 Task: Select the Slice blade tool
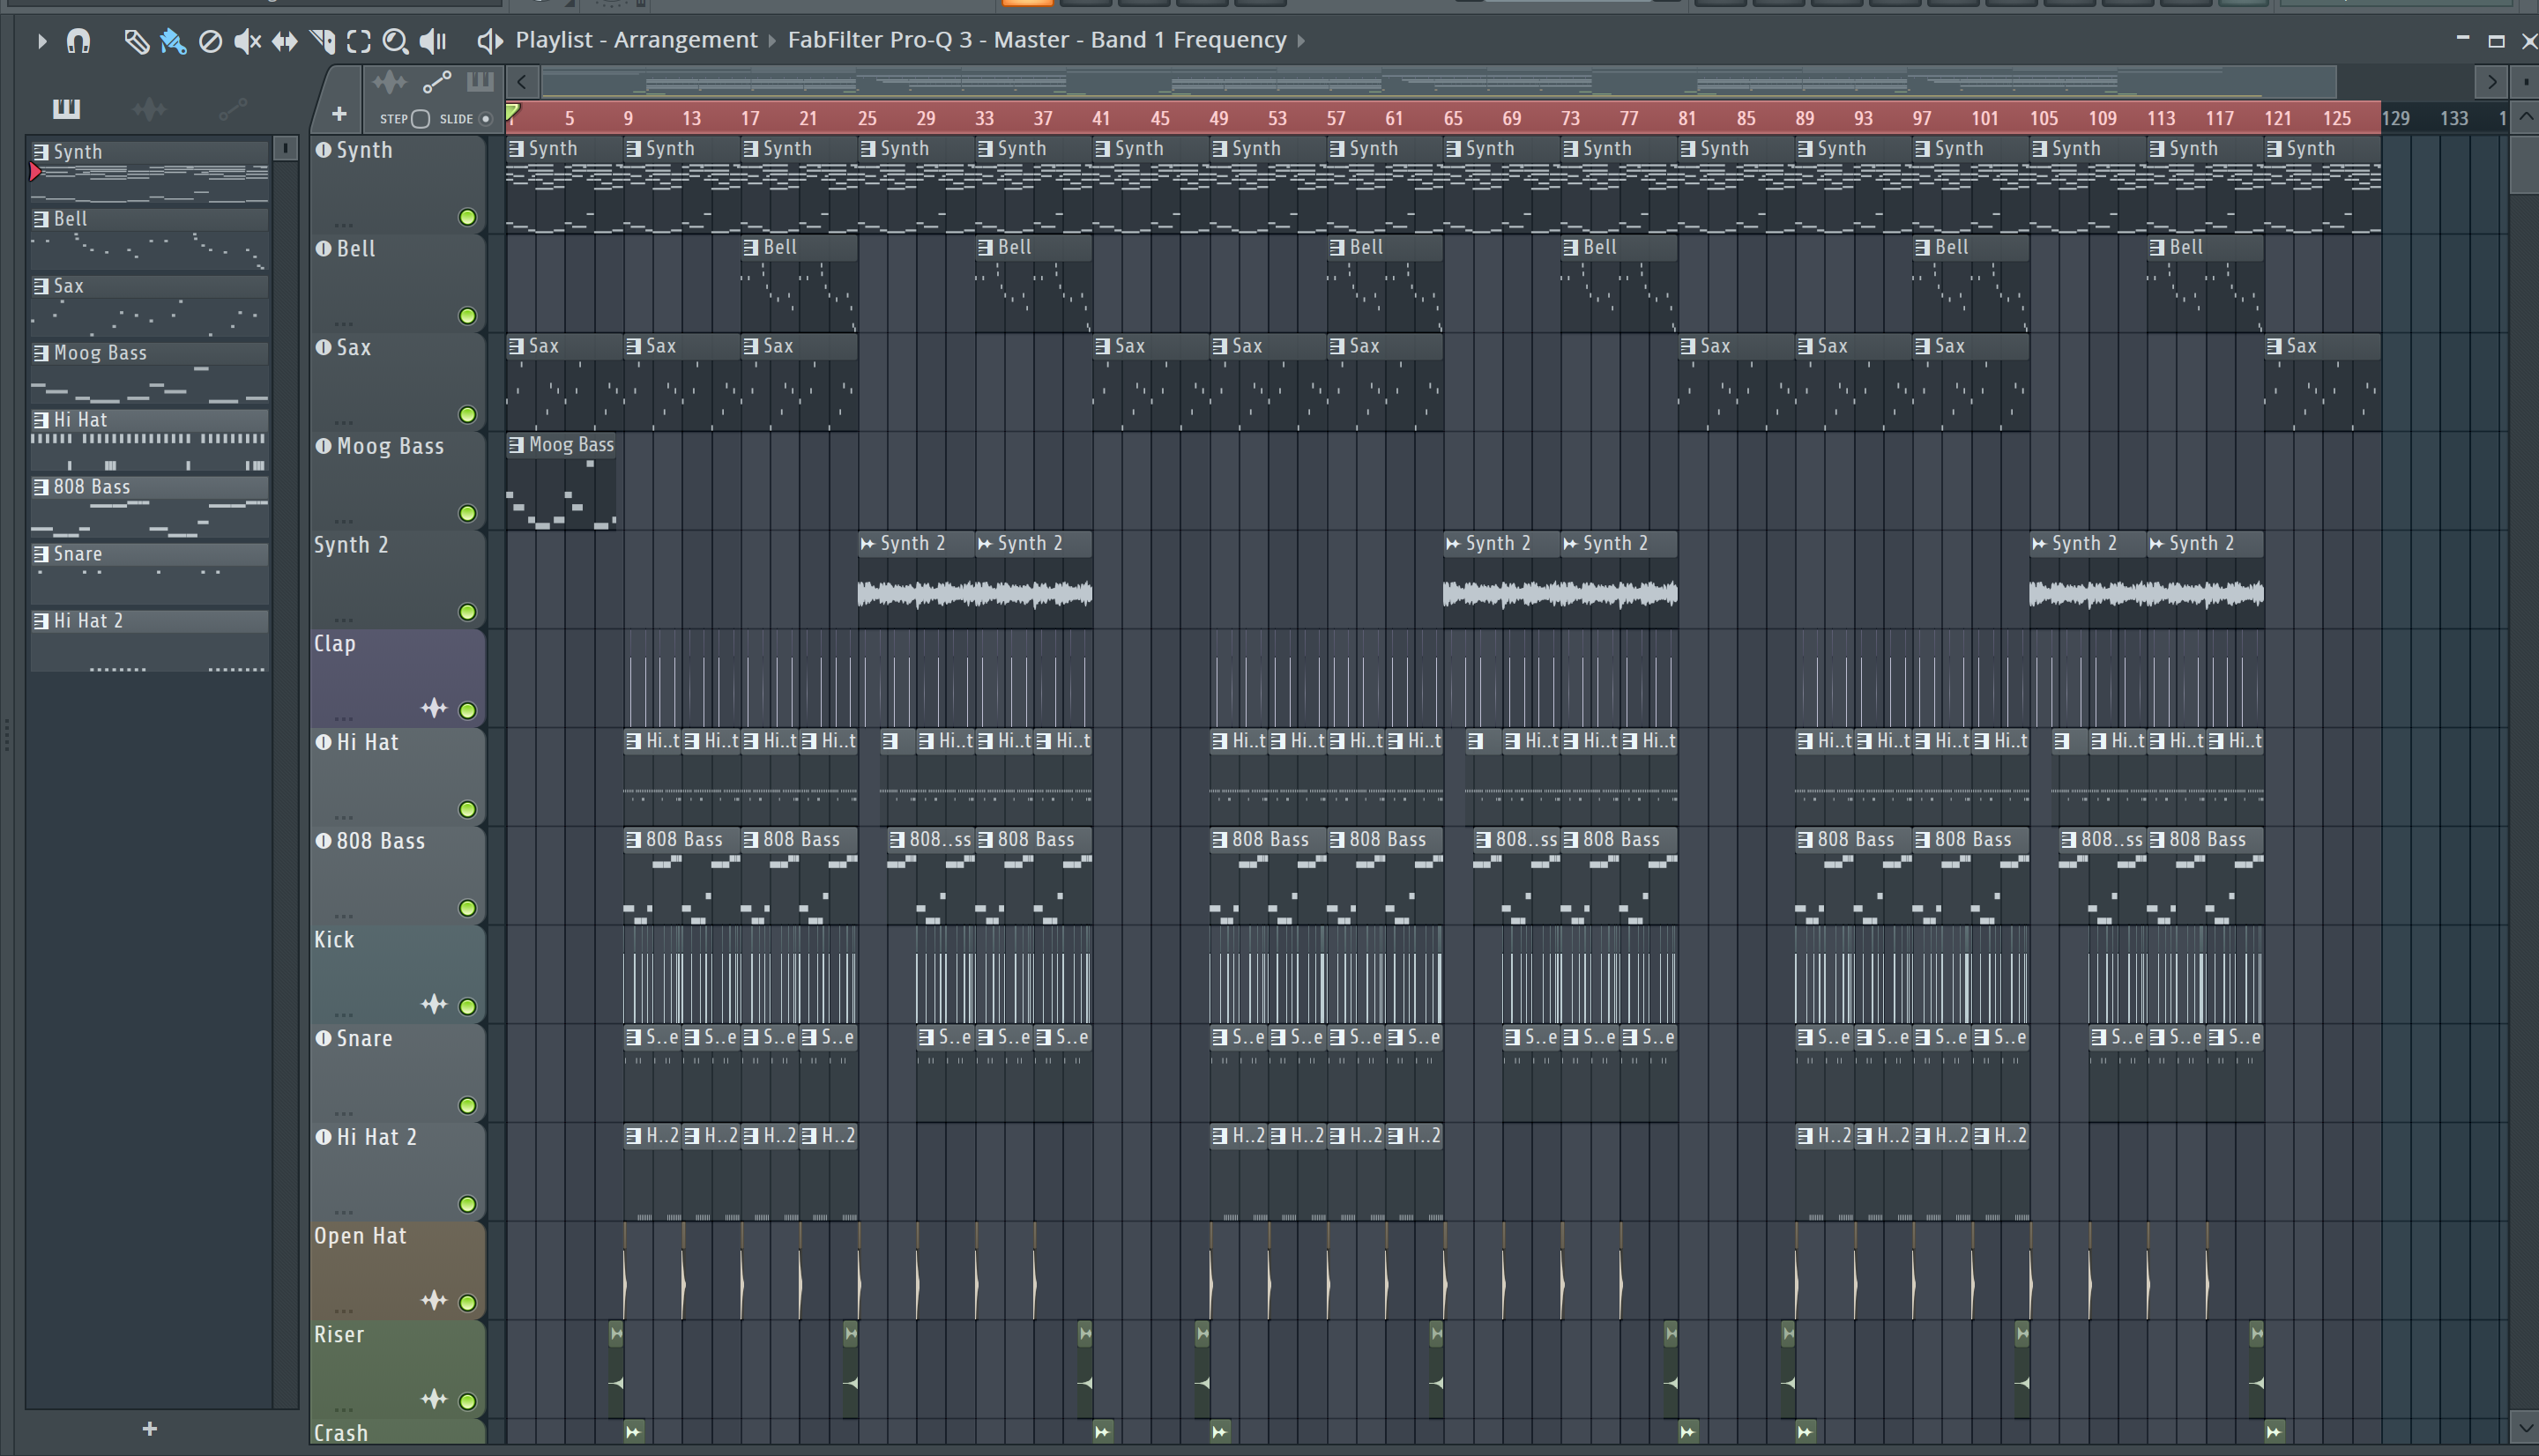322,41
